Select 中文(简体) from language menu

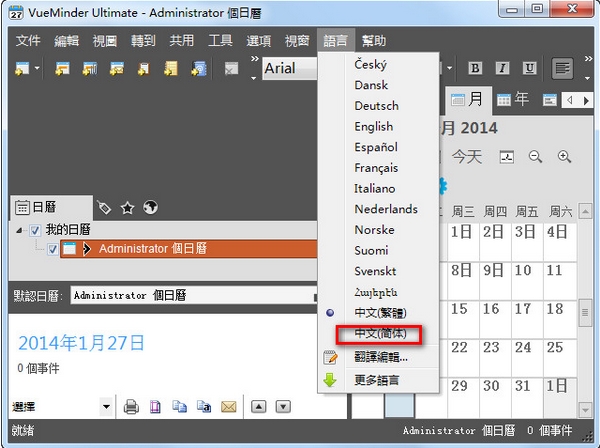(380, 334)
